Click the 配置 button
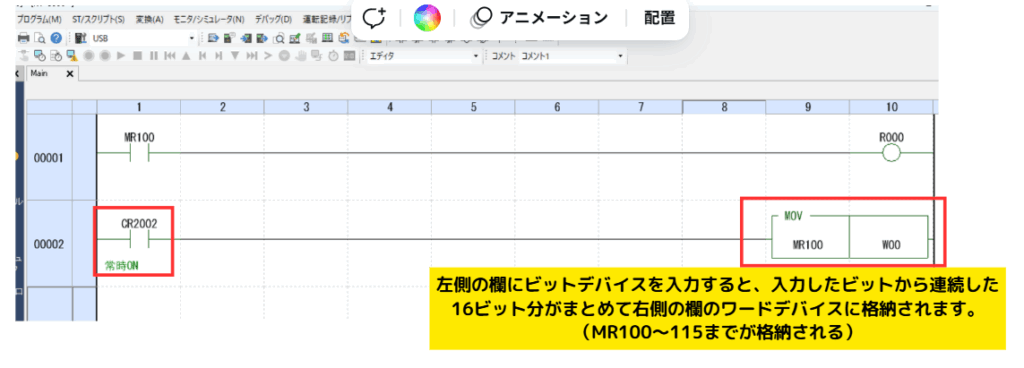Image resolution: width=1024 pixels, height=368 pixels. pos(659,18)
